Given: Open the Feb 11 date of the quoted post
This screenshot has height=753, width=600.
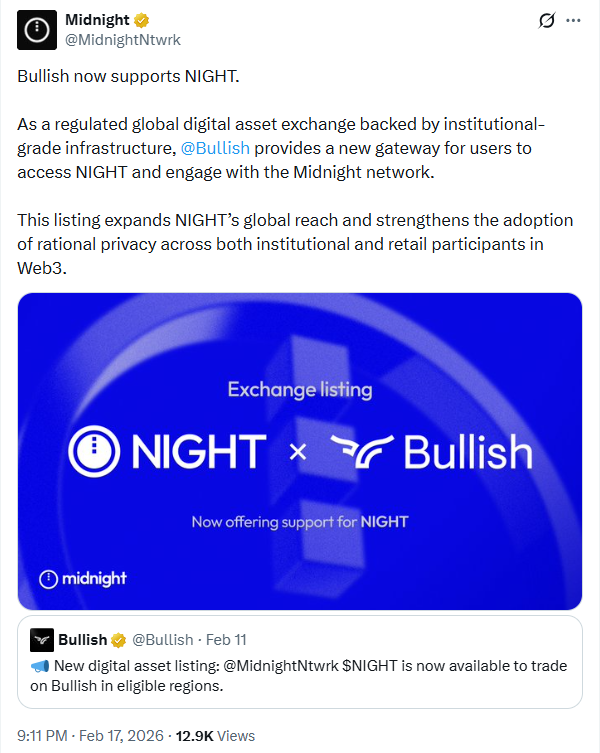Looking at the screenshot, I should [226, 639].
